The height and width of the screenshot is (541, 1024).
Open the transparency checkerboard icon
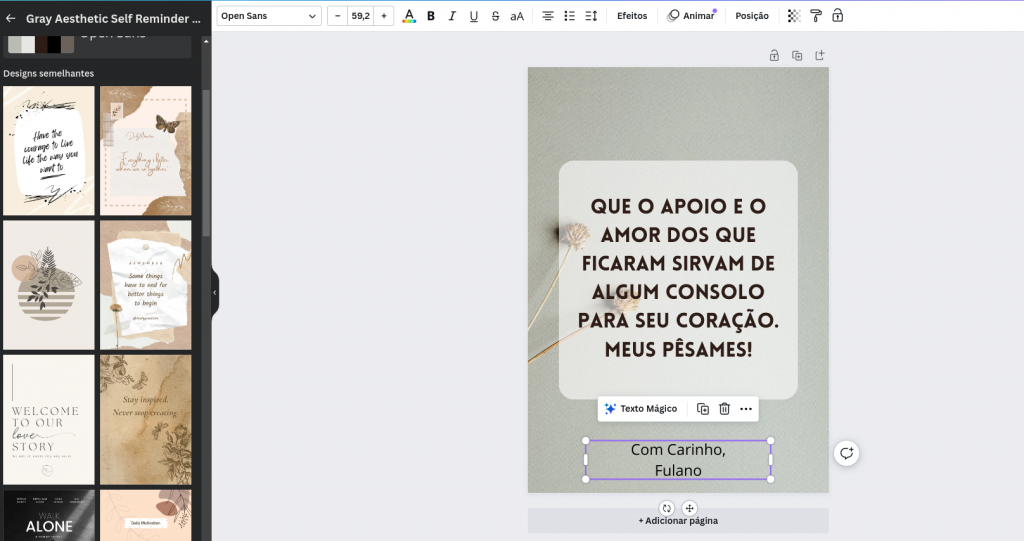(794, 16)
